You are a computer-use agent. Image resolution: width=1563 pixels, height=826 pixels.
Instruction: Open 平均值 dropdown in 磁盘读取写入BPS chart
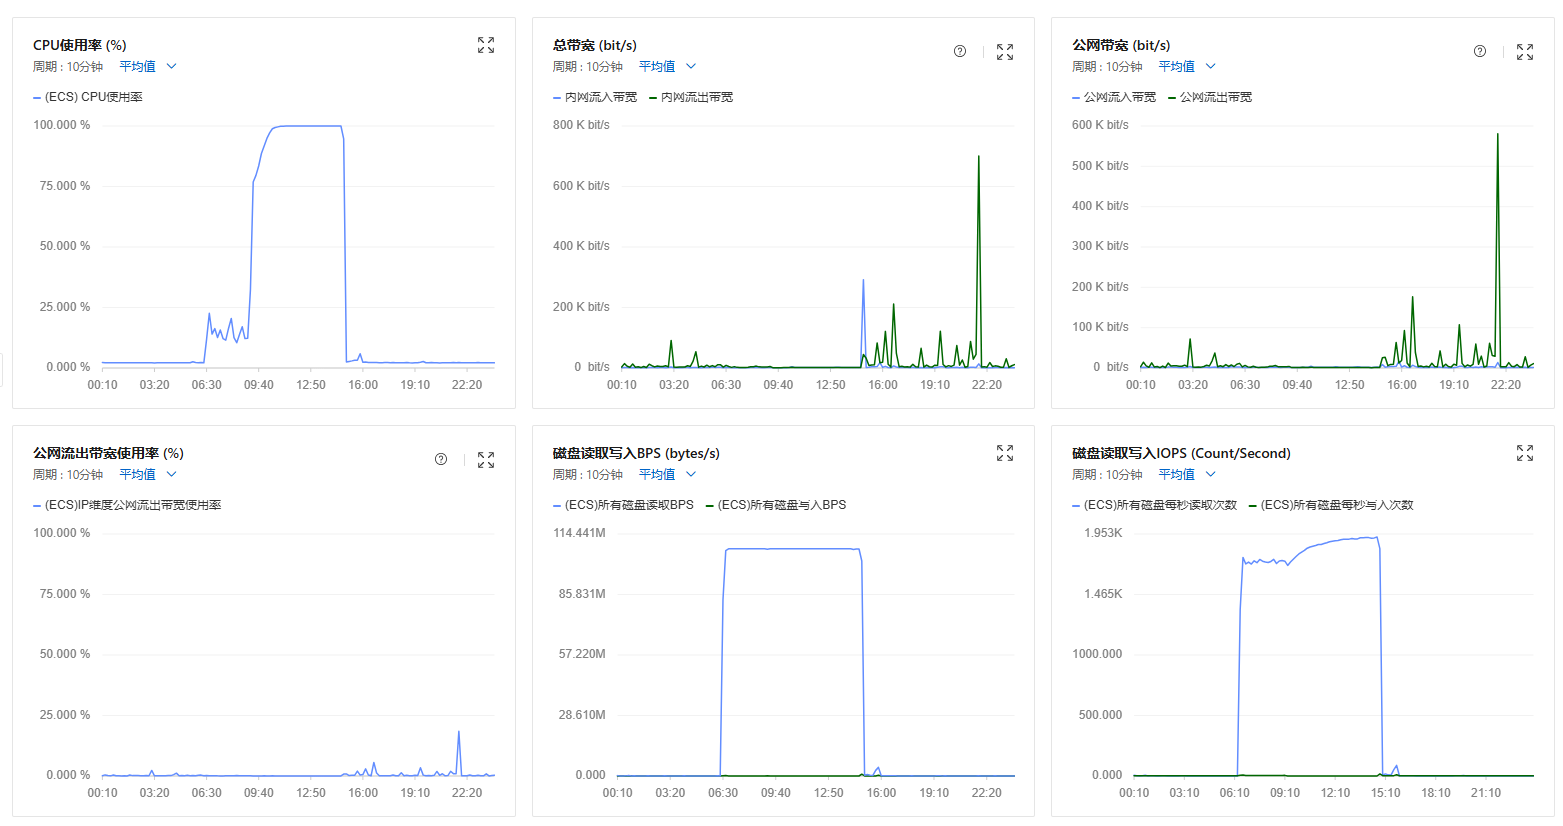tap(667, 474)
